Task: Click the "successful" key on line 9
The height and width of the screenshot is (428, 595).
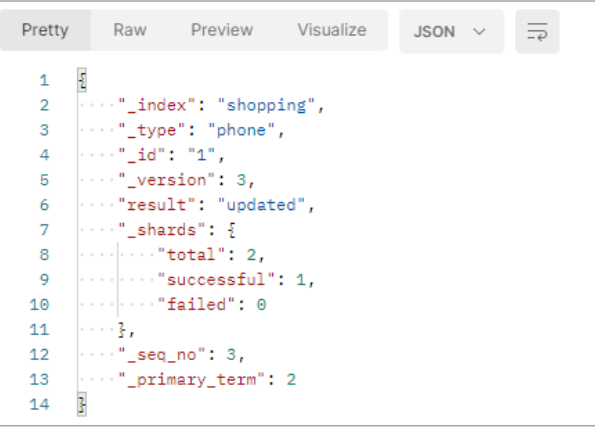Action: [x=216, y=280]
